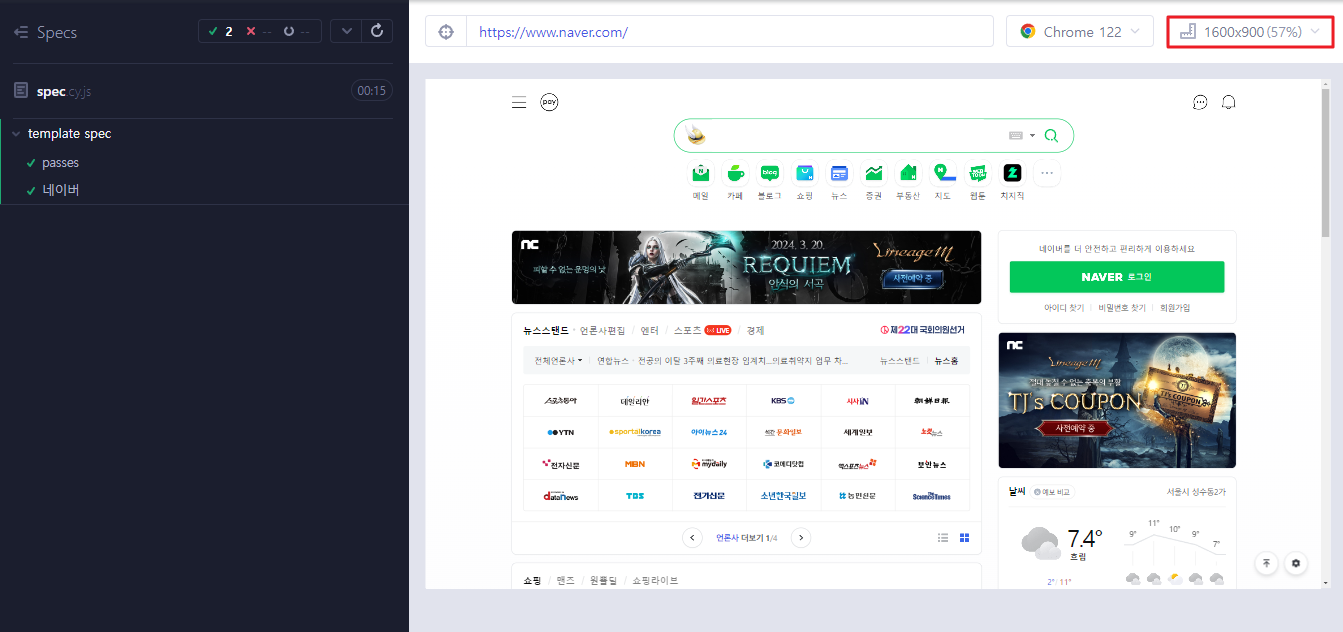Screen dimensions: 1343x632
Task: Click the TJ's COUPON ad banner
Action: click(1117, 400)
